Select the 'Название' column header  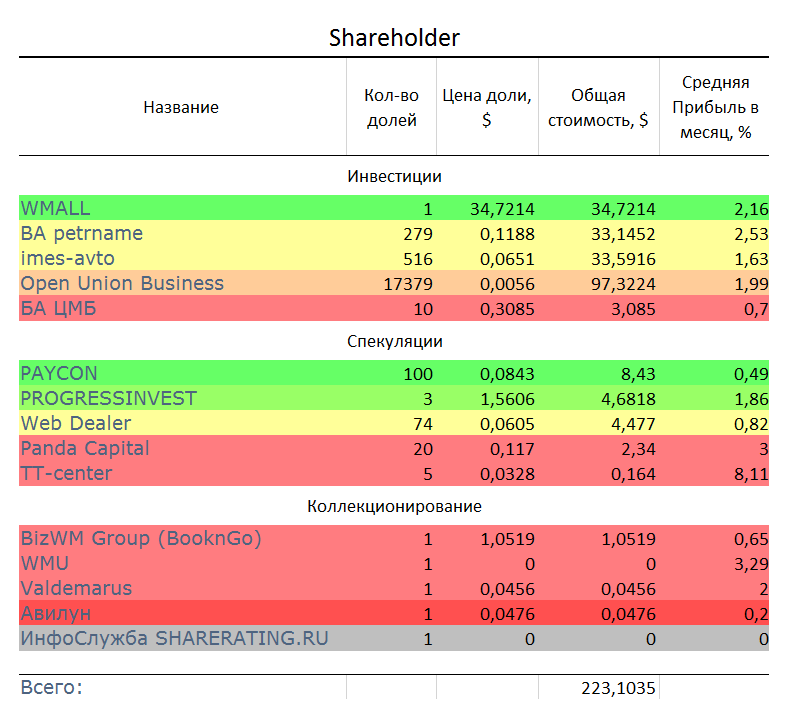(x=181, y=107)
